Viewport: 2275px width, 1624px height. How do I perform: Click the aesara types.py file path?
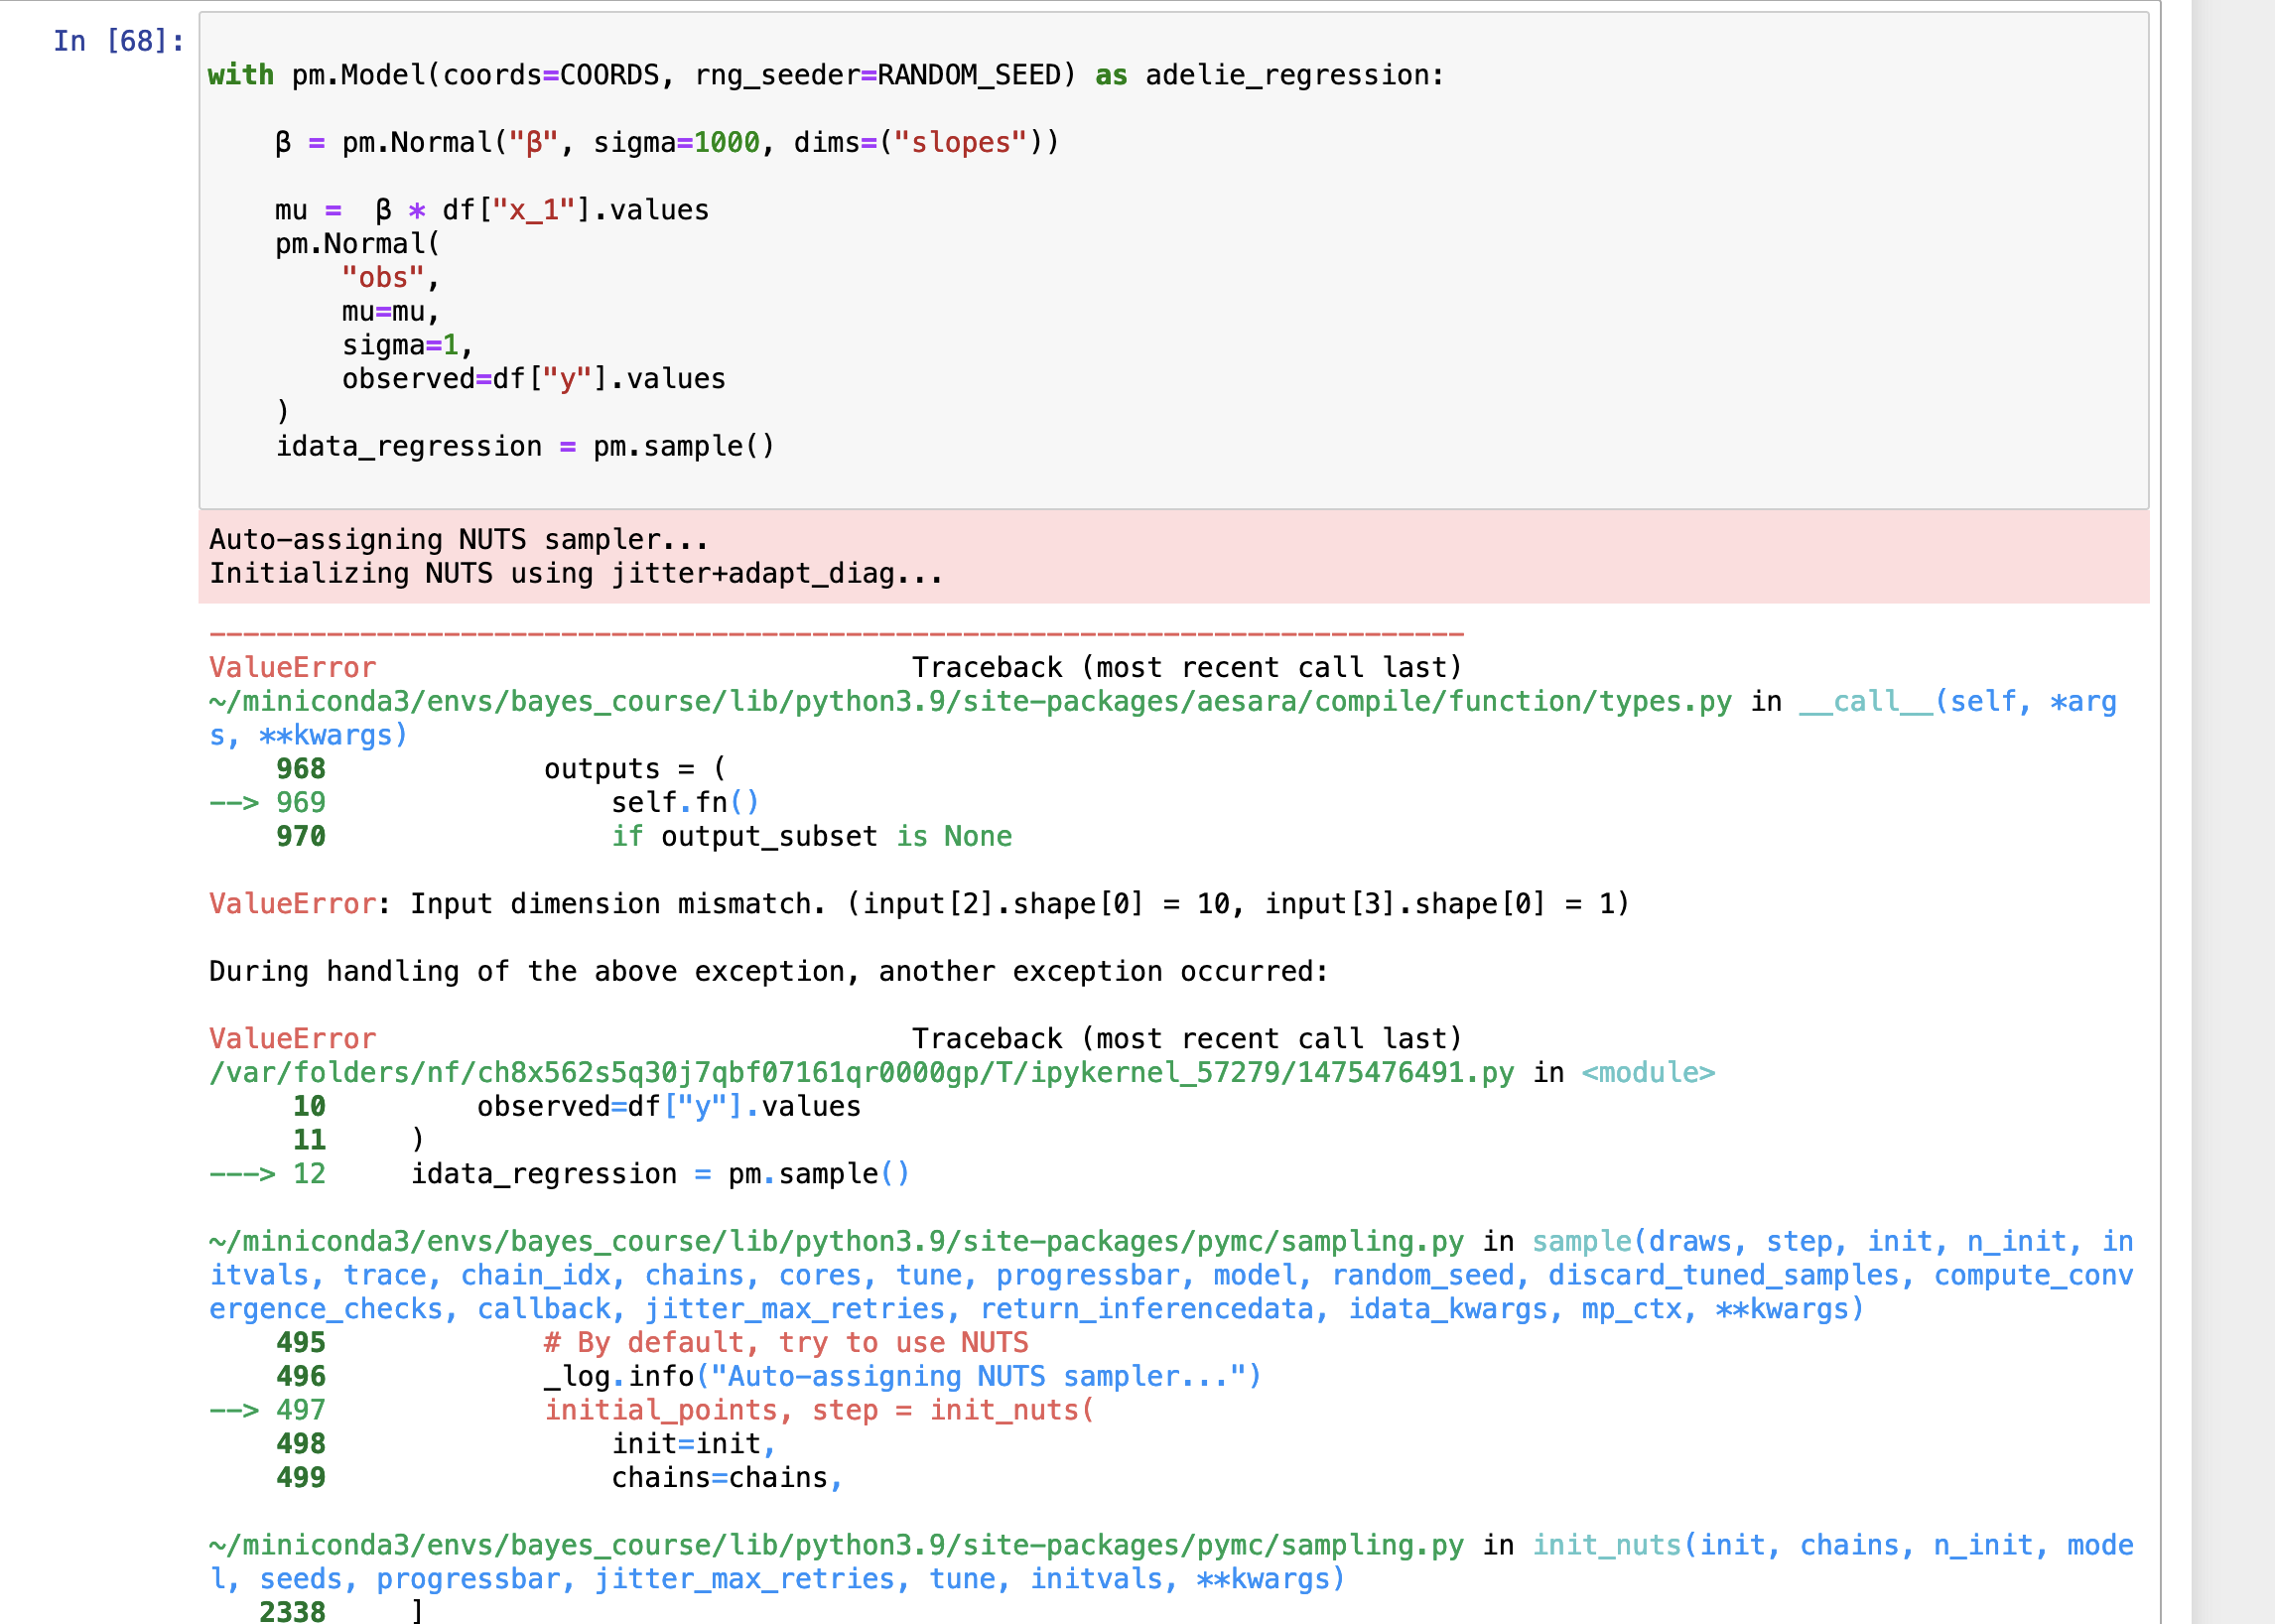[x=968, y=702]
